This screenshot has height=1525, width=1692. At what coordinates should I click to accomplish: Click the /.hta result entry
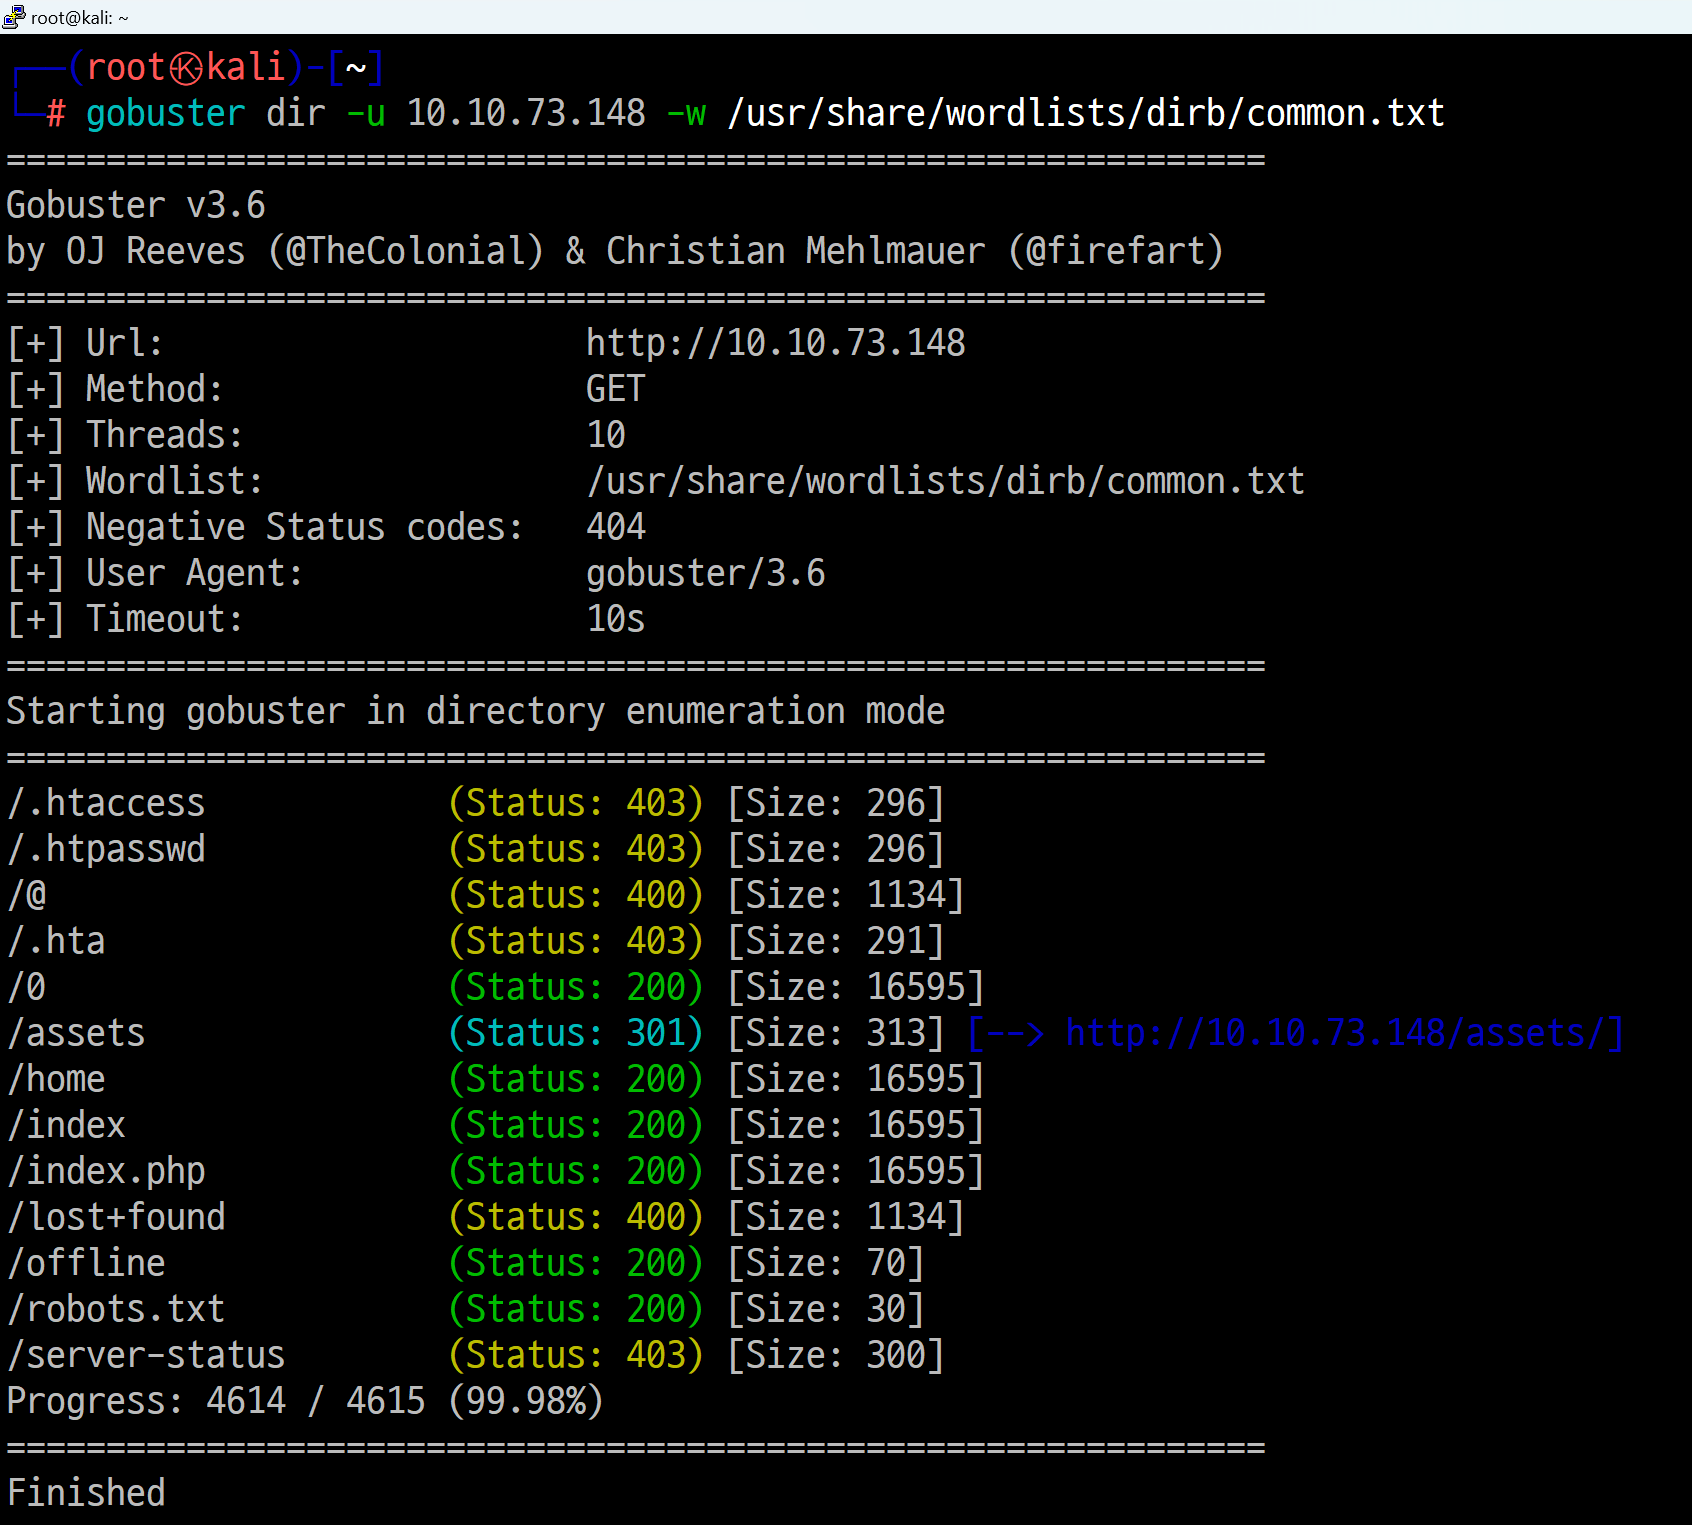coord(56,941)
